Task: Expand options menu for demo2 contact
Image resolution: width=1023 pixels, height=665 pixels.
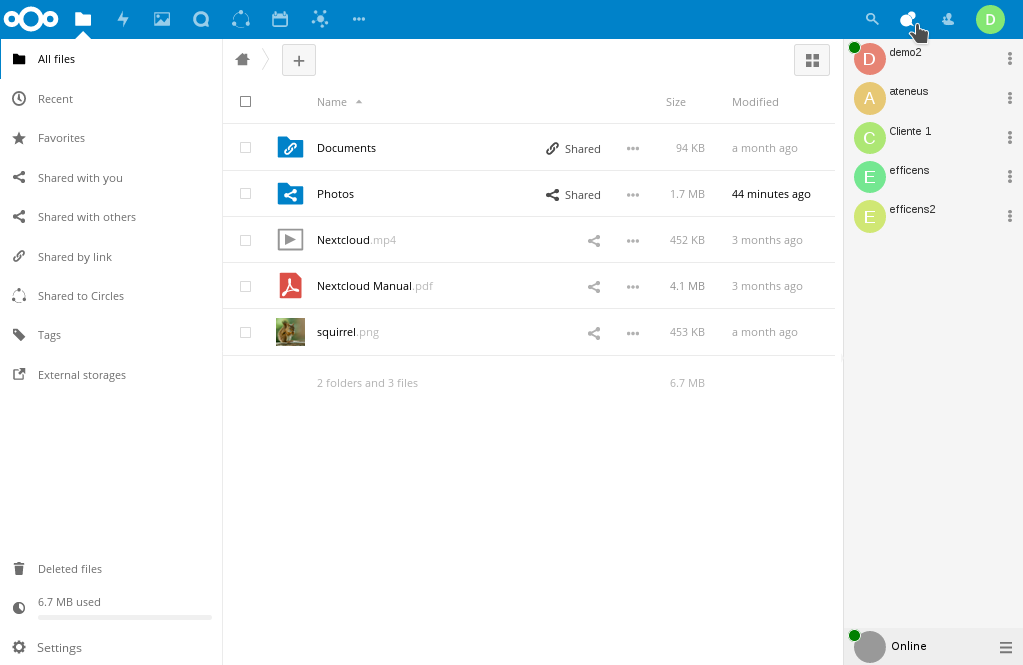Action: click(x=1009, y=59)
